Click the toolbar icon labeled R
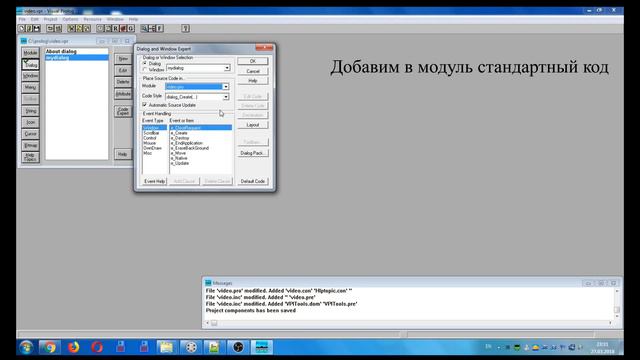This screenshot has width=640, height=360. coord(116,28)
